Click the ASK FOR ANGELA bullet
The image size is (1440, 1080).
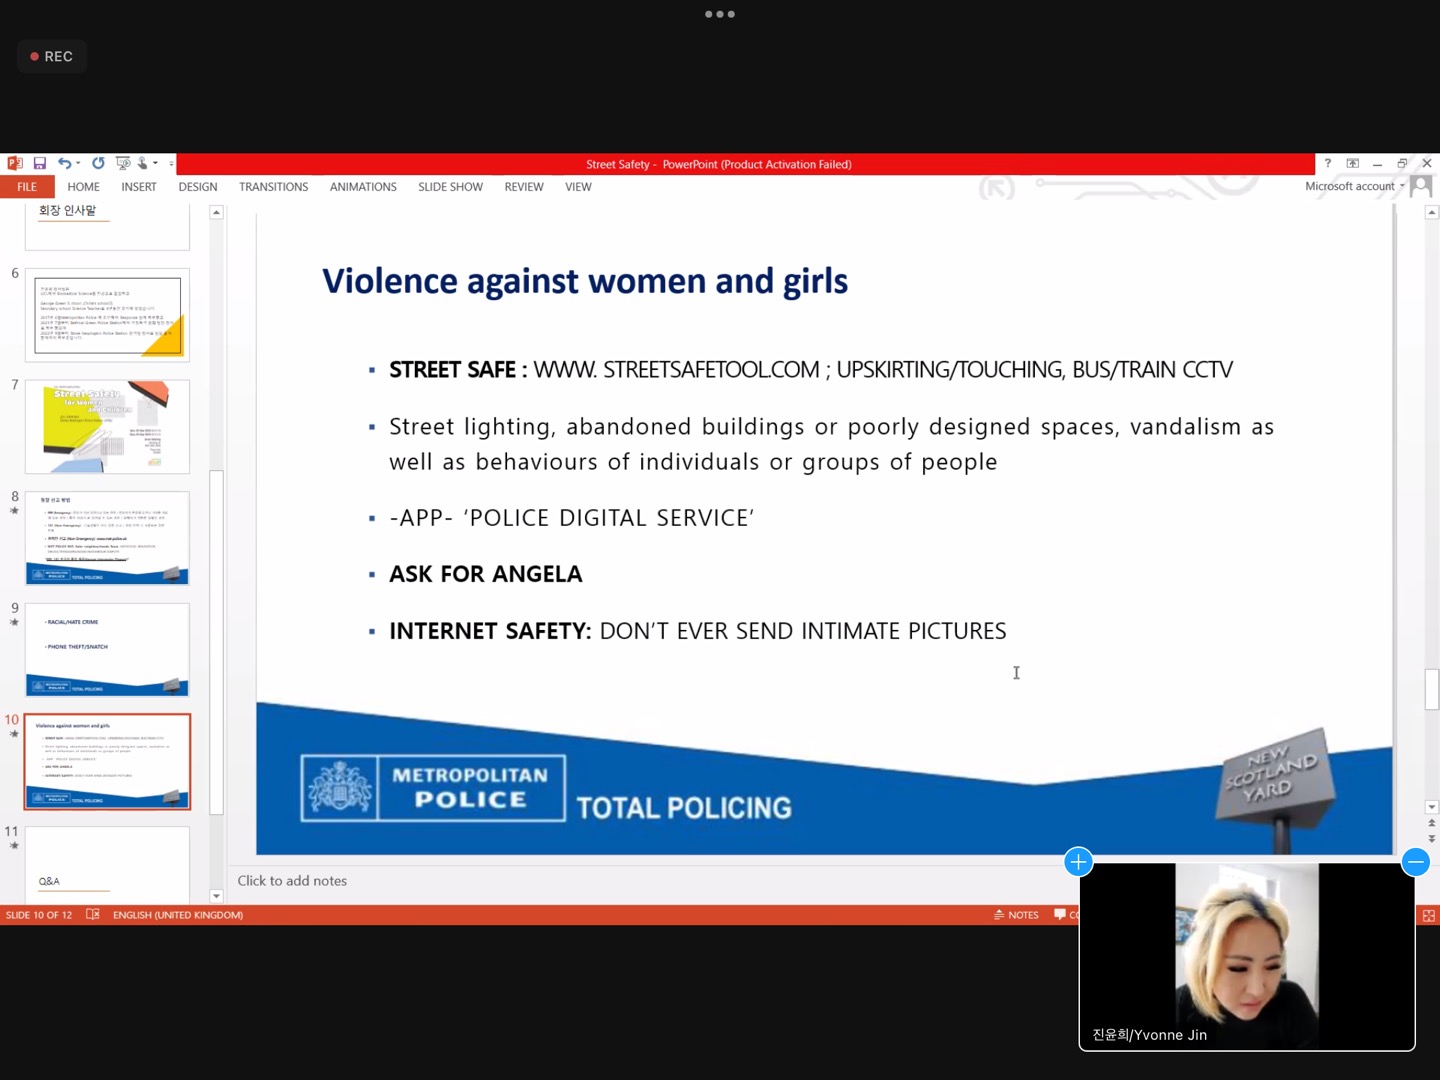click(485, 574)
